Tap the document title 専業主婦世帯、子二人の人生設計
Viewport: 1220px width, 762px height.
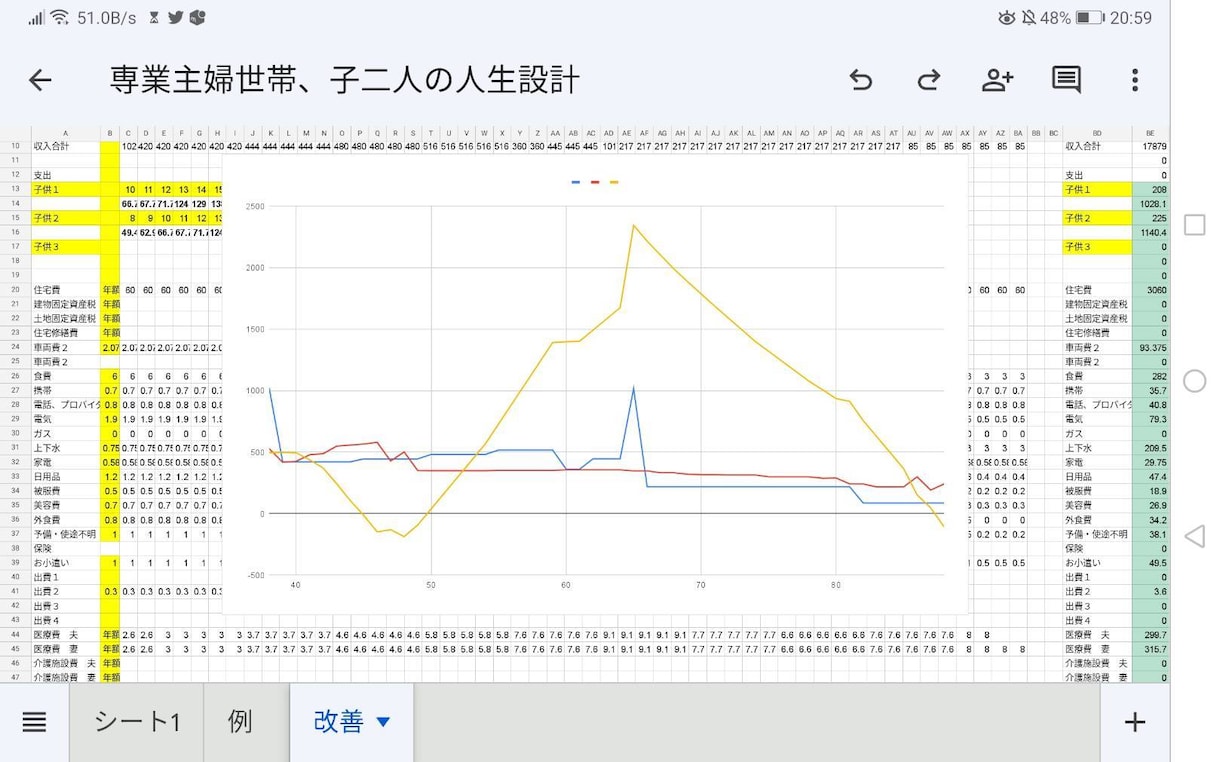tap(344, 80)
